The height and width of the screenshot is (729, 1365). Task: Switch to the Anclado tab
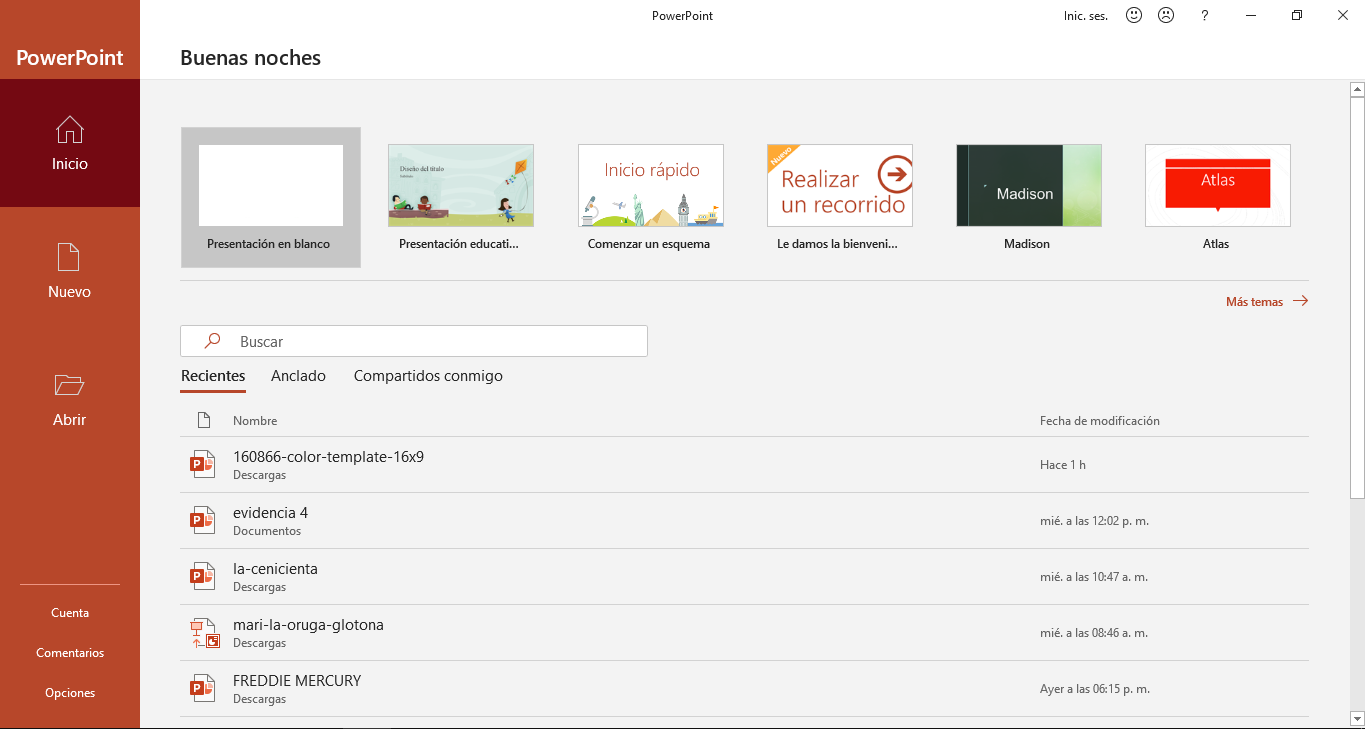(298, 375)
